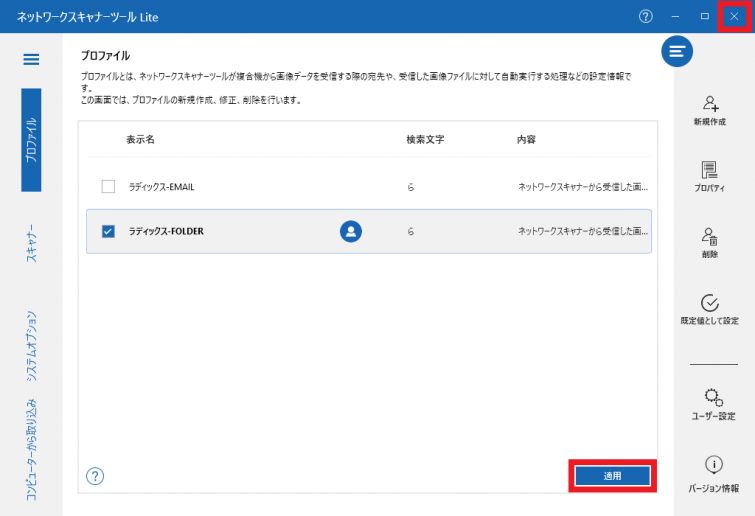Close the ネットワークスキャナーツール Lite window
Viewport: 755px width, 516px height.
coord(734,16)
